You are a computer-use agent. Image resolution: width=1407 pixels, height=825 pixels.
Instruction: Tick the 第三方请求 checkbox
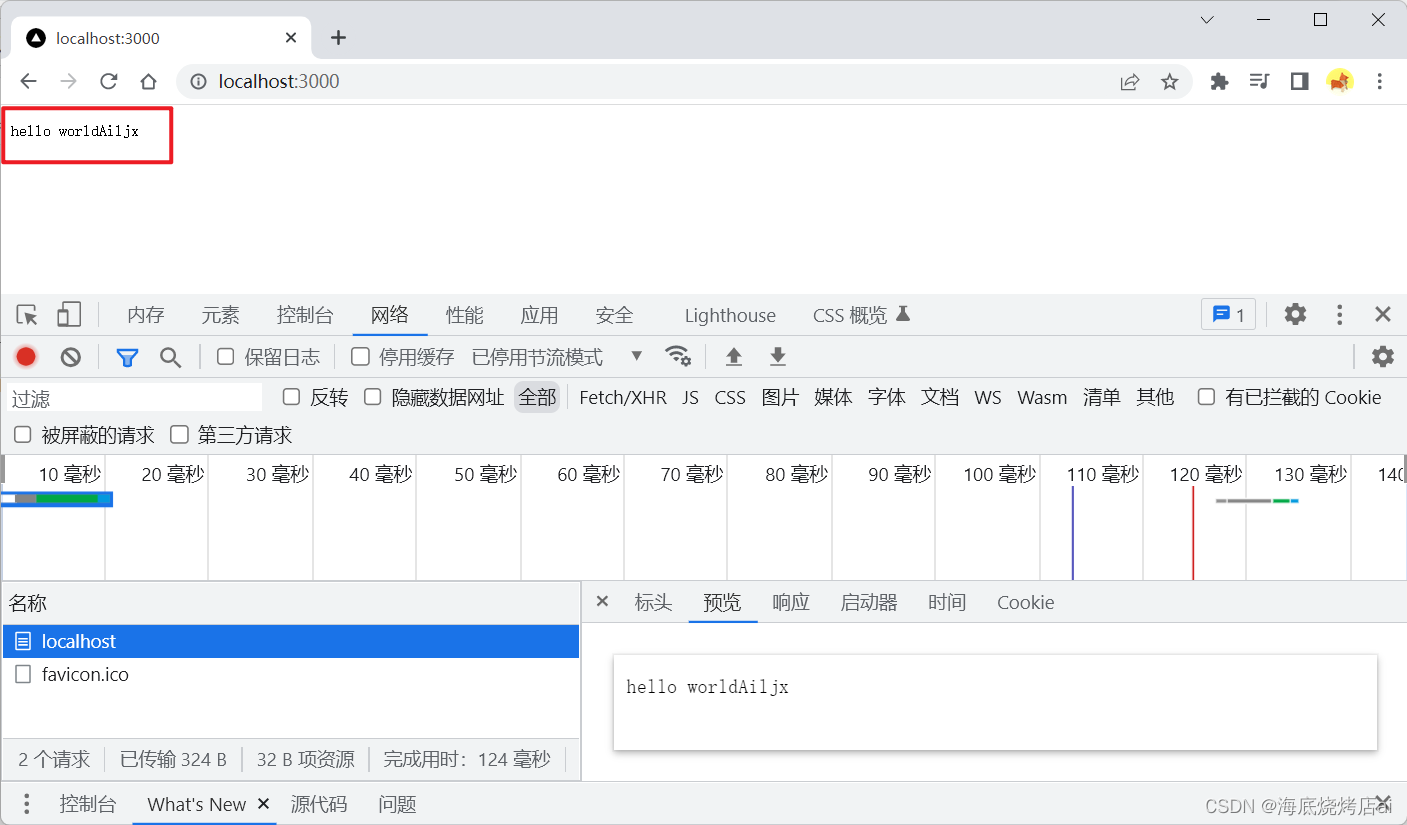point(180,435)
